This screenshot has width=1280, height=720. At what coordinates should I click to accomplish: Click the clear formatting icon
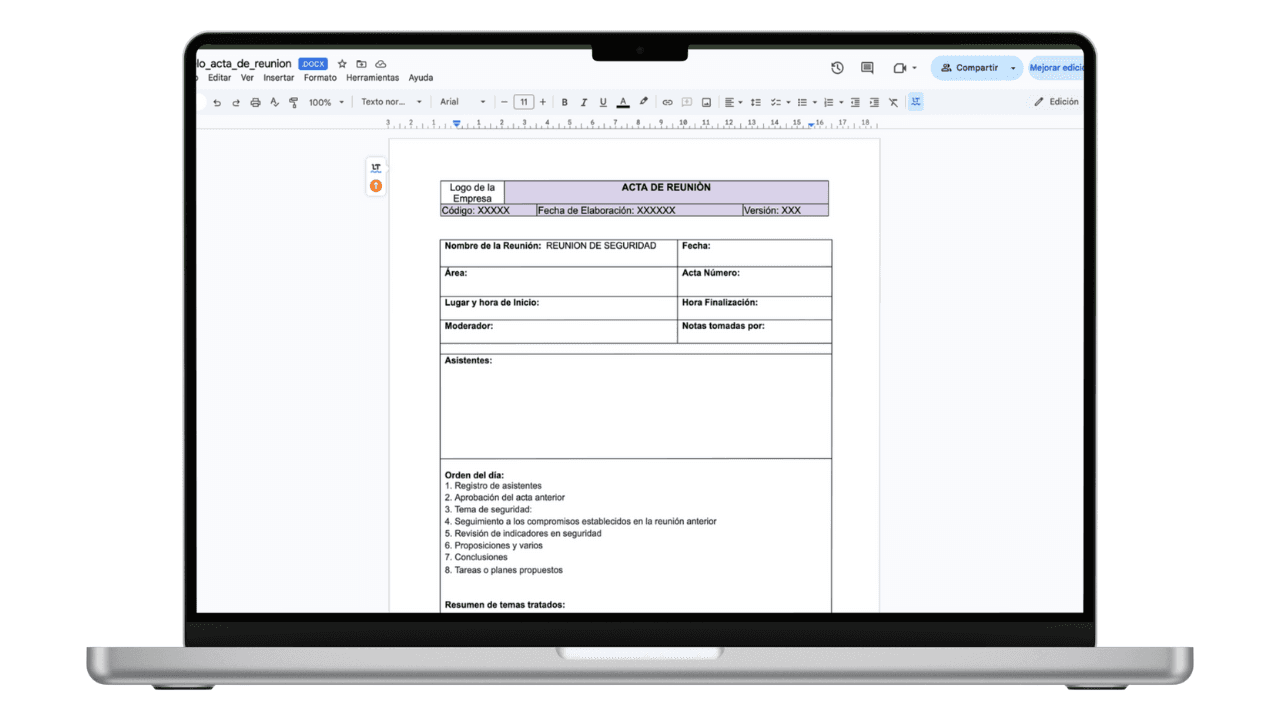pyautogui.click(x=893, y=102)
